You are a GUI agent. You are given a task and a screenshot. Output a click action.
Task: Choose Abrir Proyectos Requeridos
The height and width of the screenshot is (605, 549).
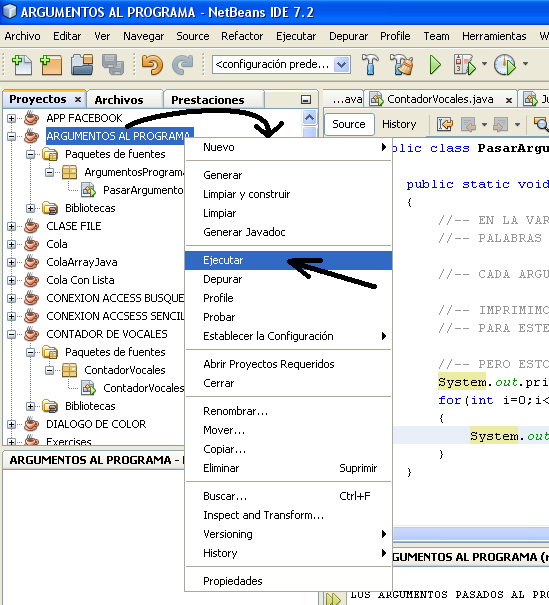[289, 364]
